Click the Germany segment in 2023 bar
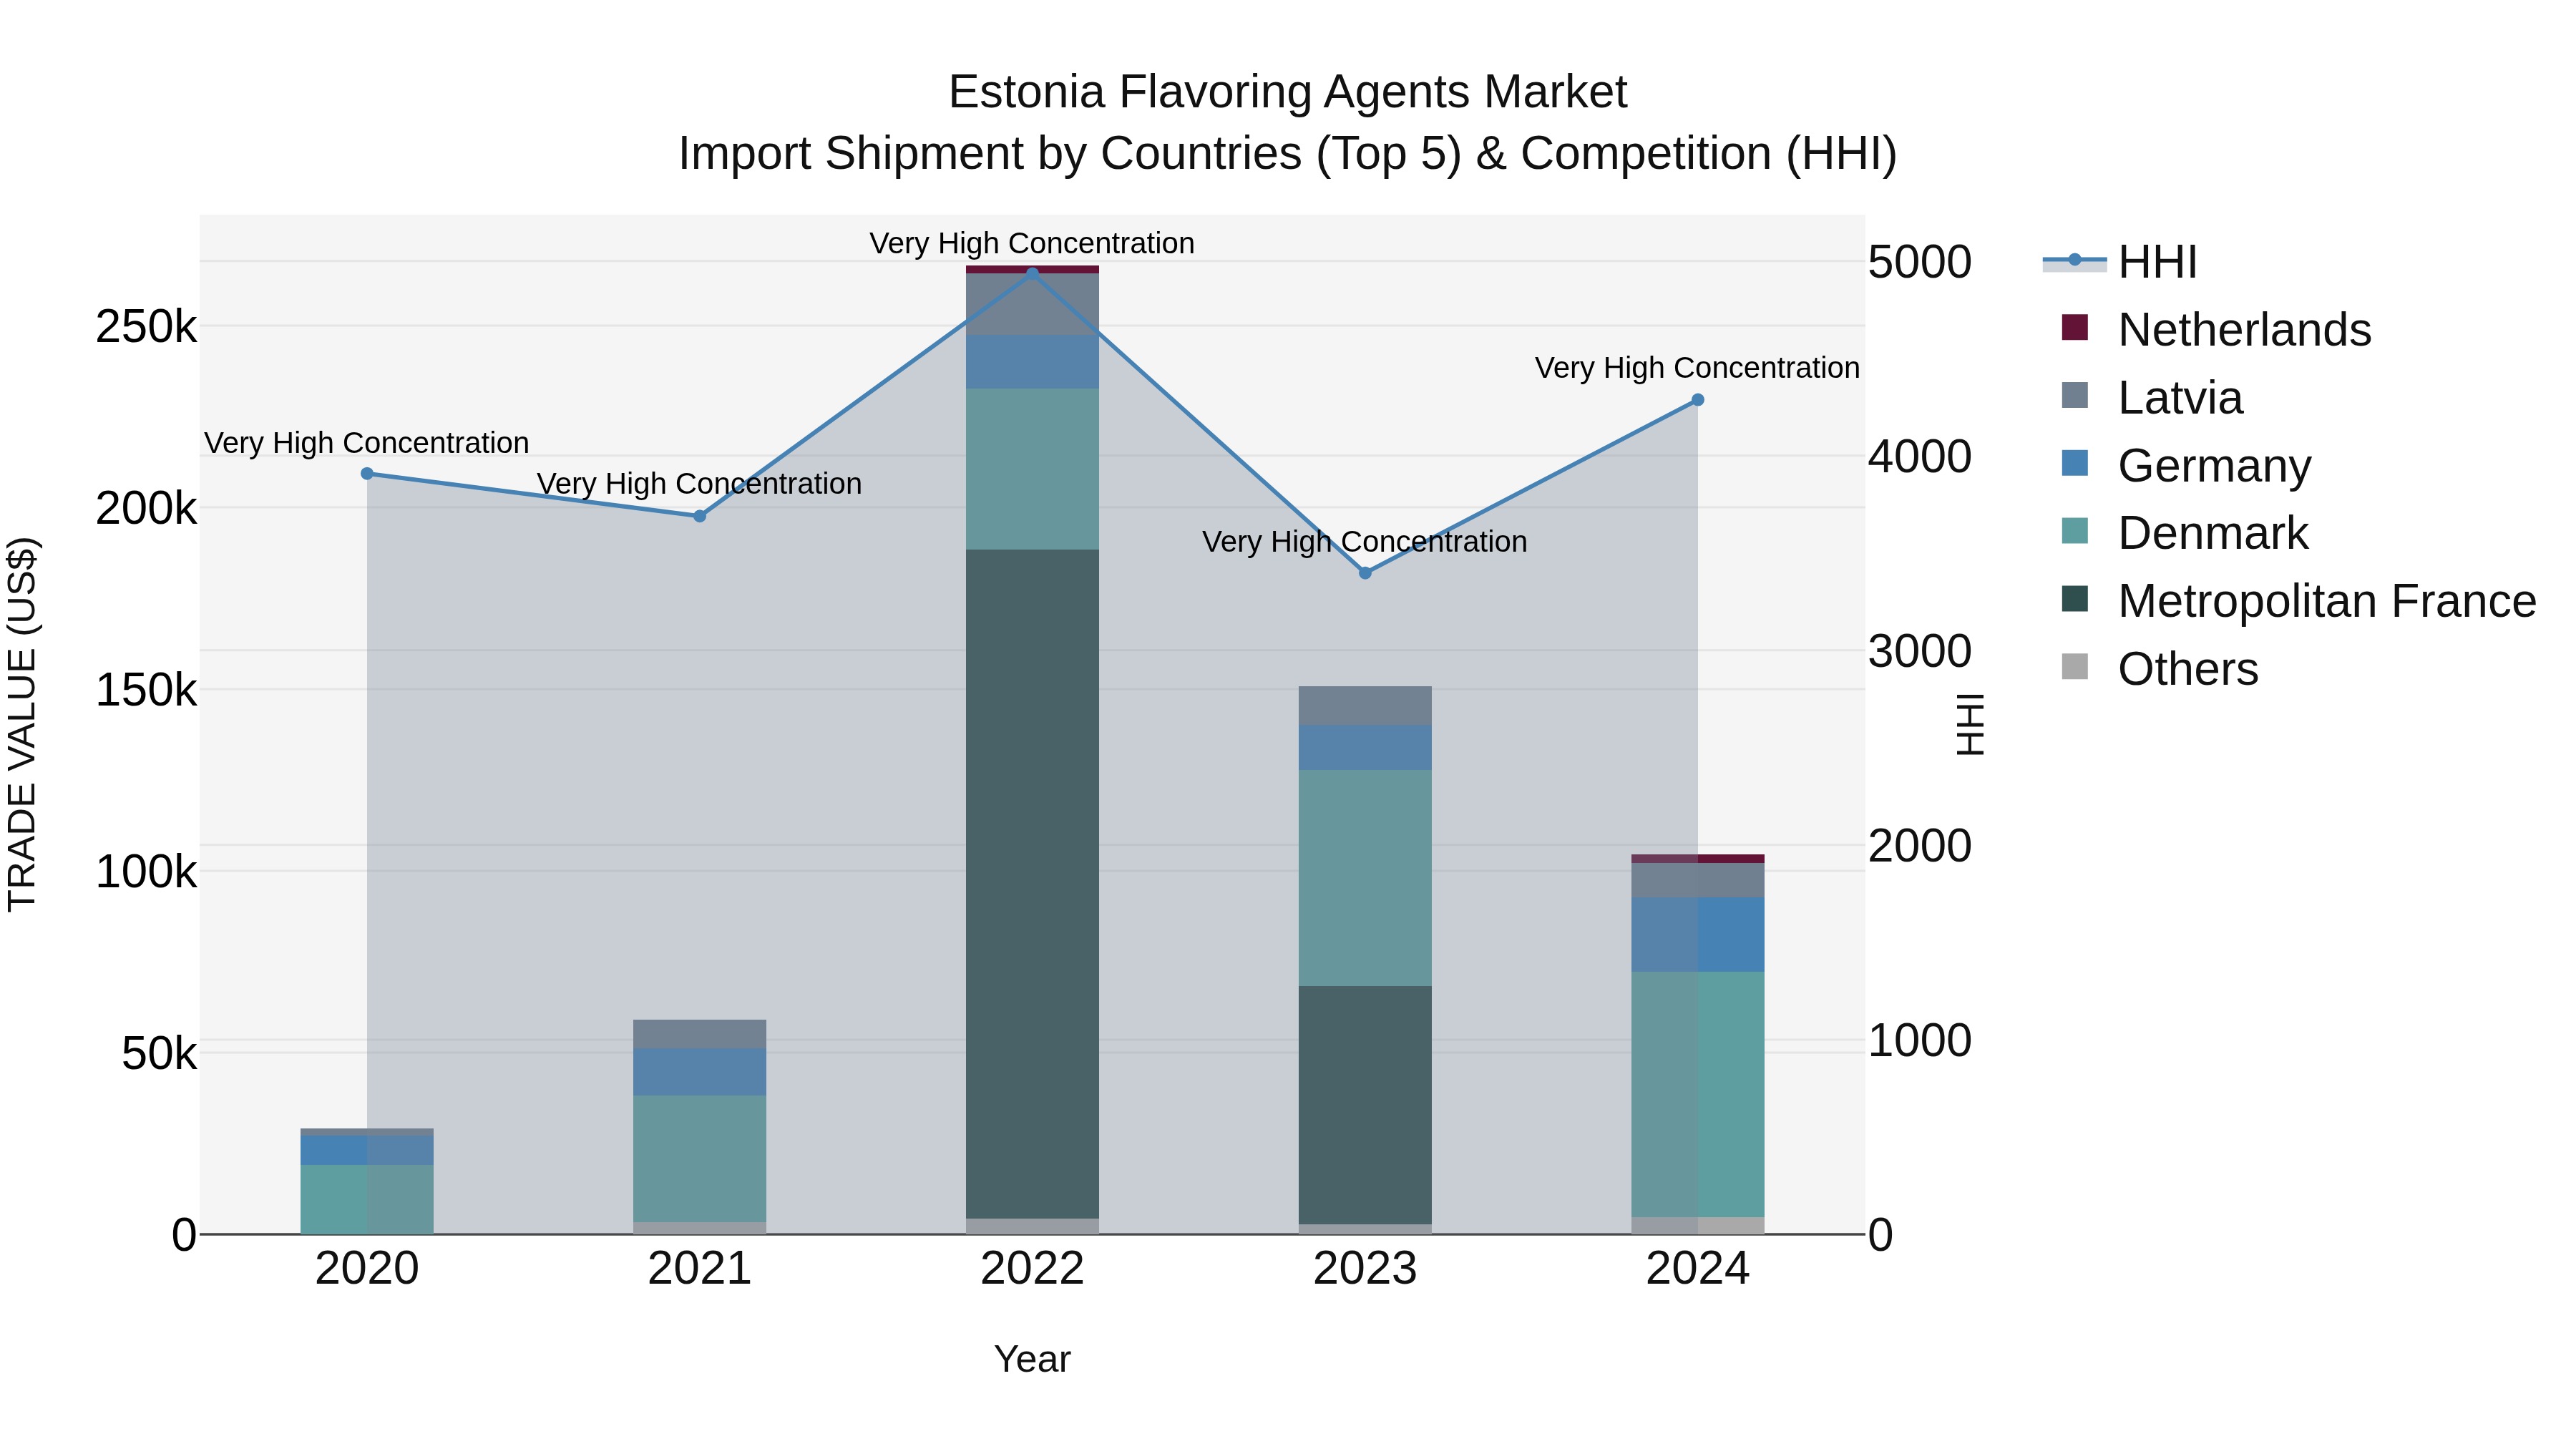 [x=1365, y=748]
